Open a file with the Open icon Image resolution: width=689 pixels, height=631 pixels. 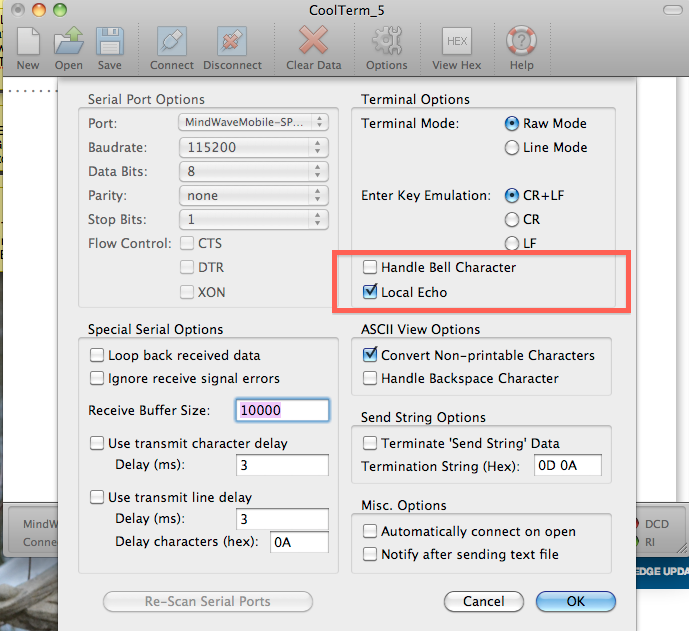pos(68,43)
